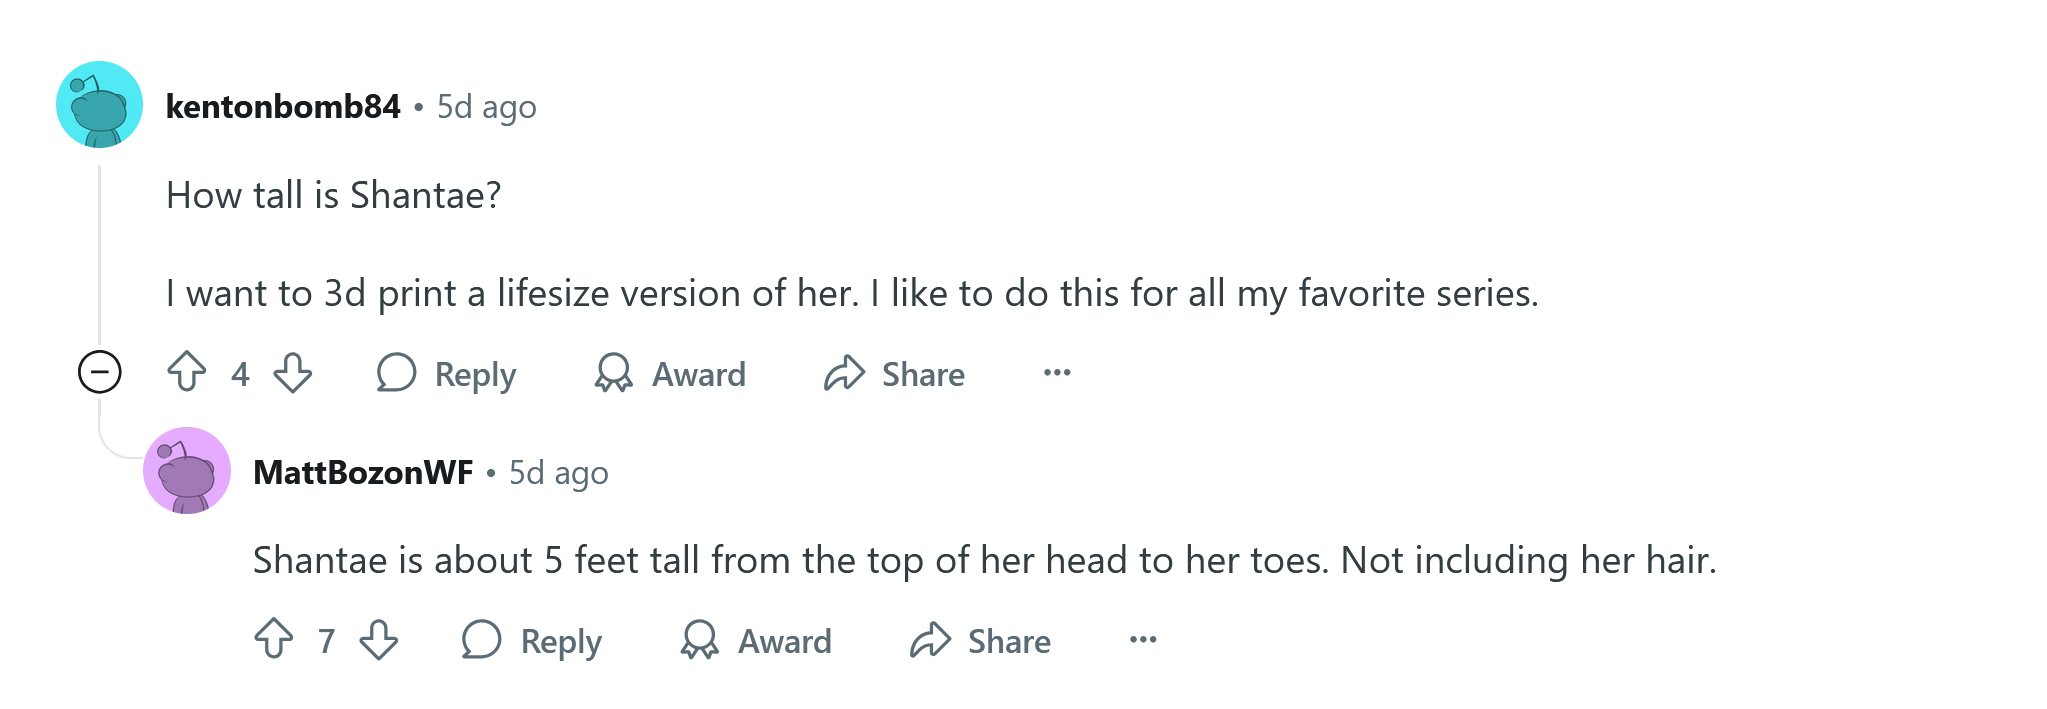Share kentonbomb84's comment
This screenshot has height=709, width=2047.
pos(894,374)
